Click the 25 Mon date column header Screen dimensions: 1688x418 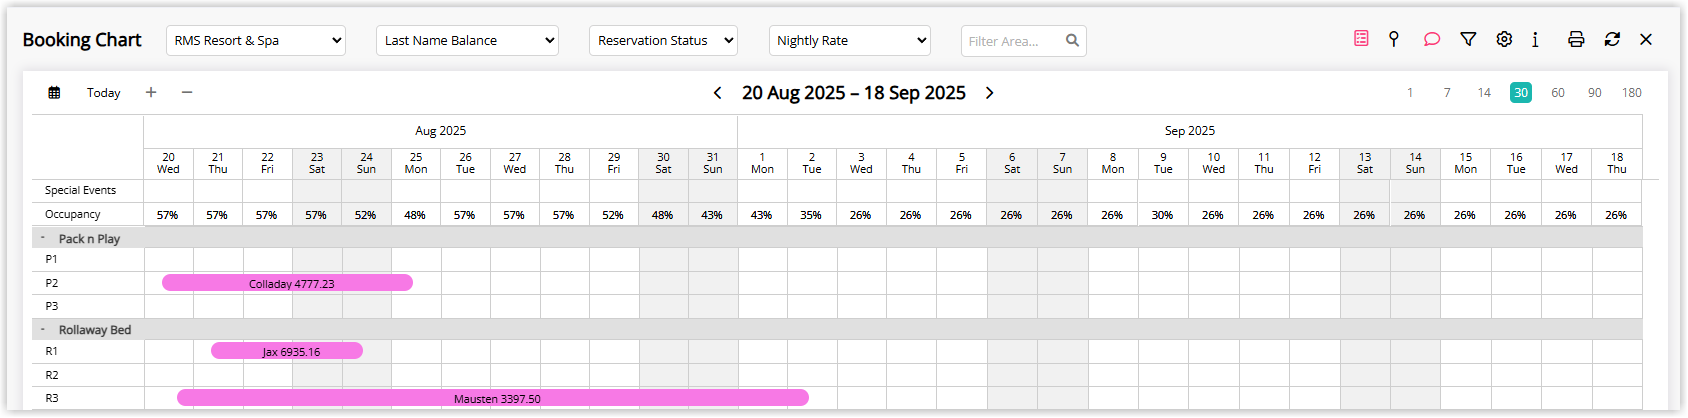pos(416,163)
